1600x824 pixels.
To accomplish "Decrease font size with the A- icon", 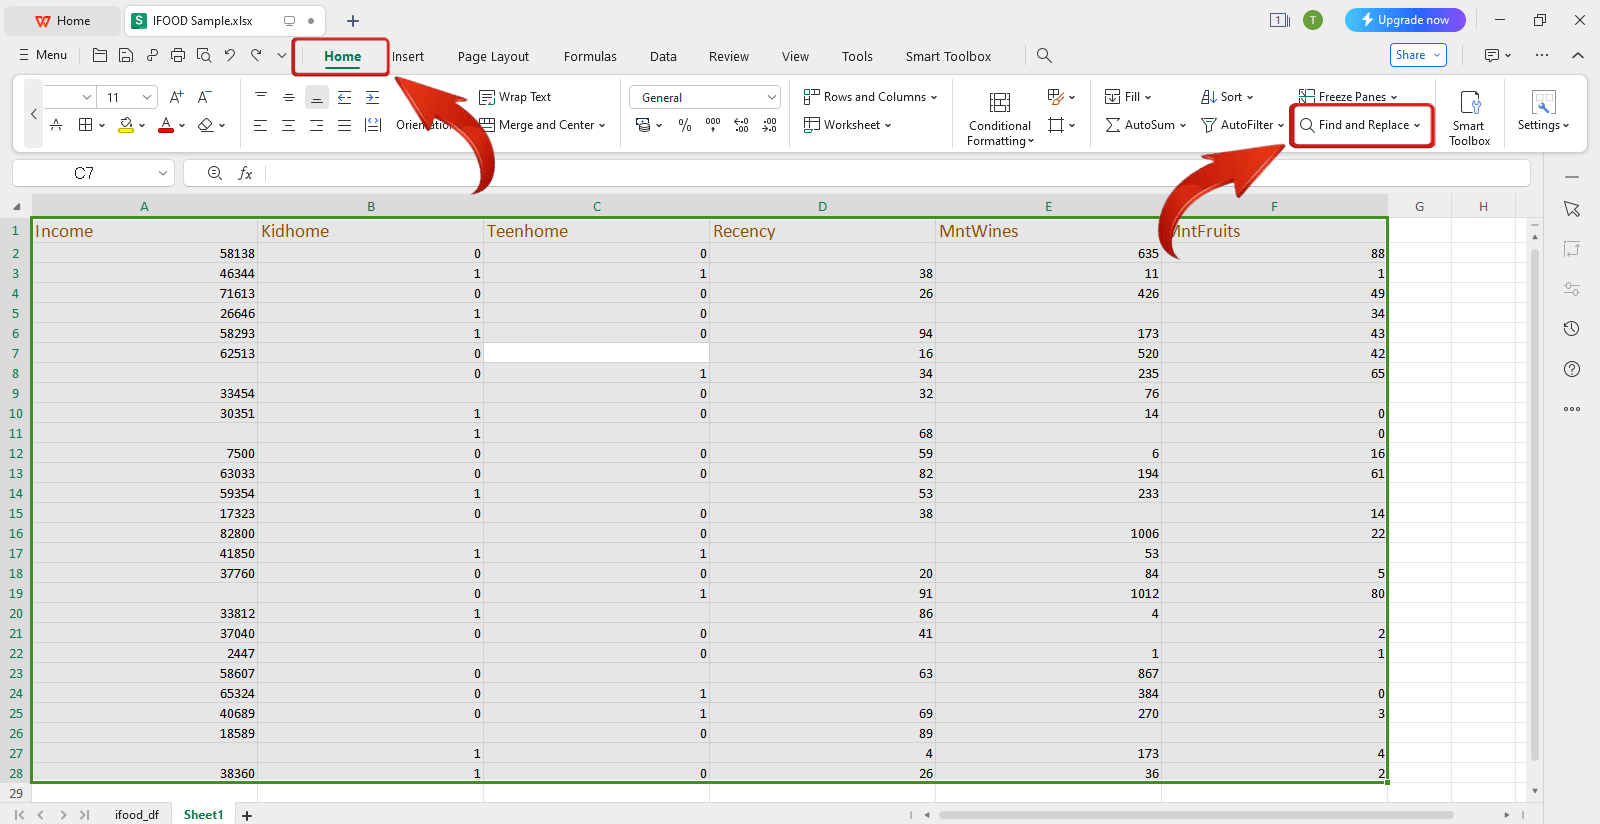I will [205, 97].
